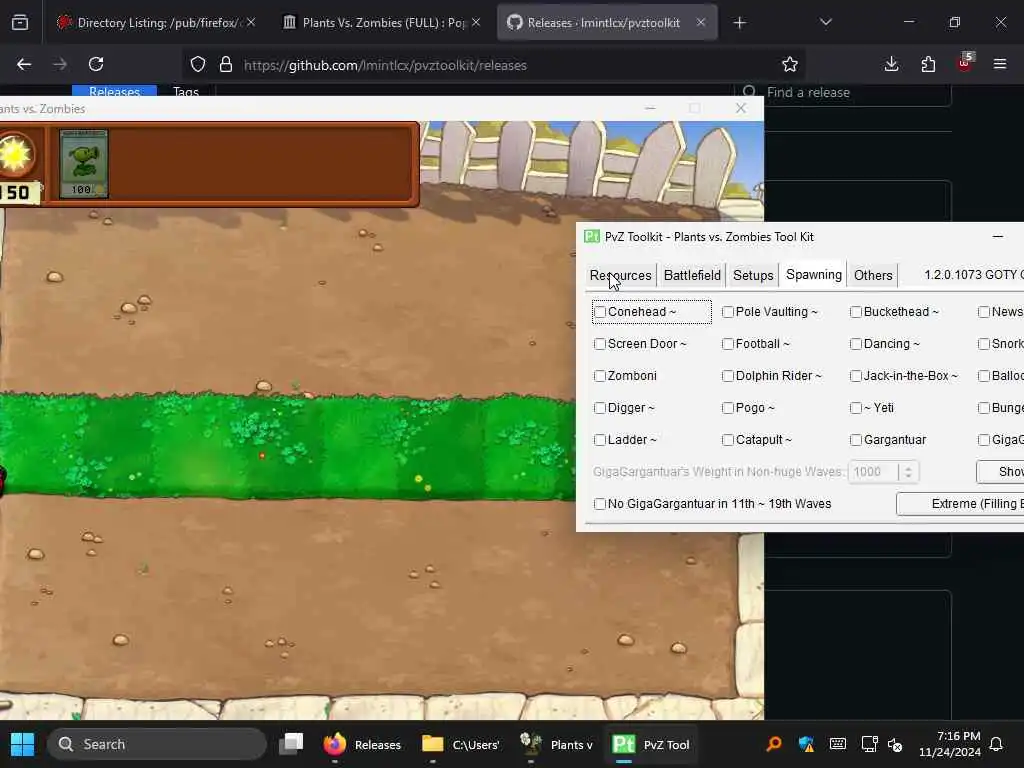
Task: Close the Releases pvztoolkit tab
Action: (x=701, y=22)
